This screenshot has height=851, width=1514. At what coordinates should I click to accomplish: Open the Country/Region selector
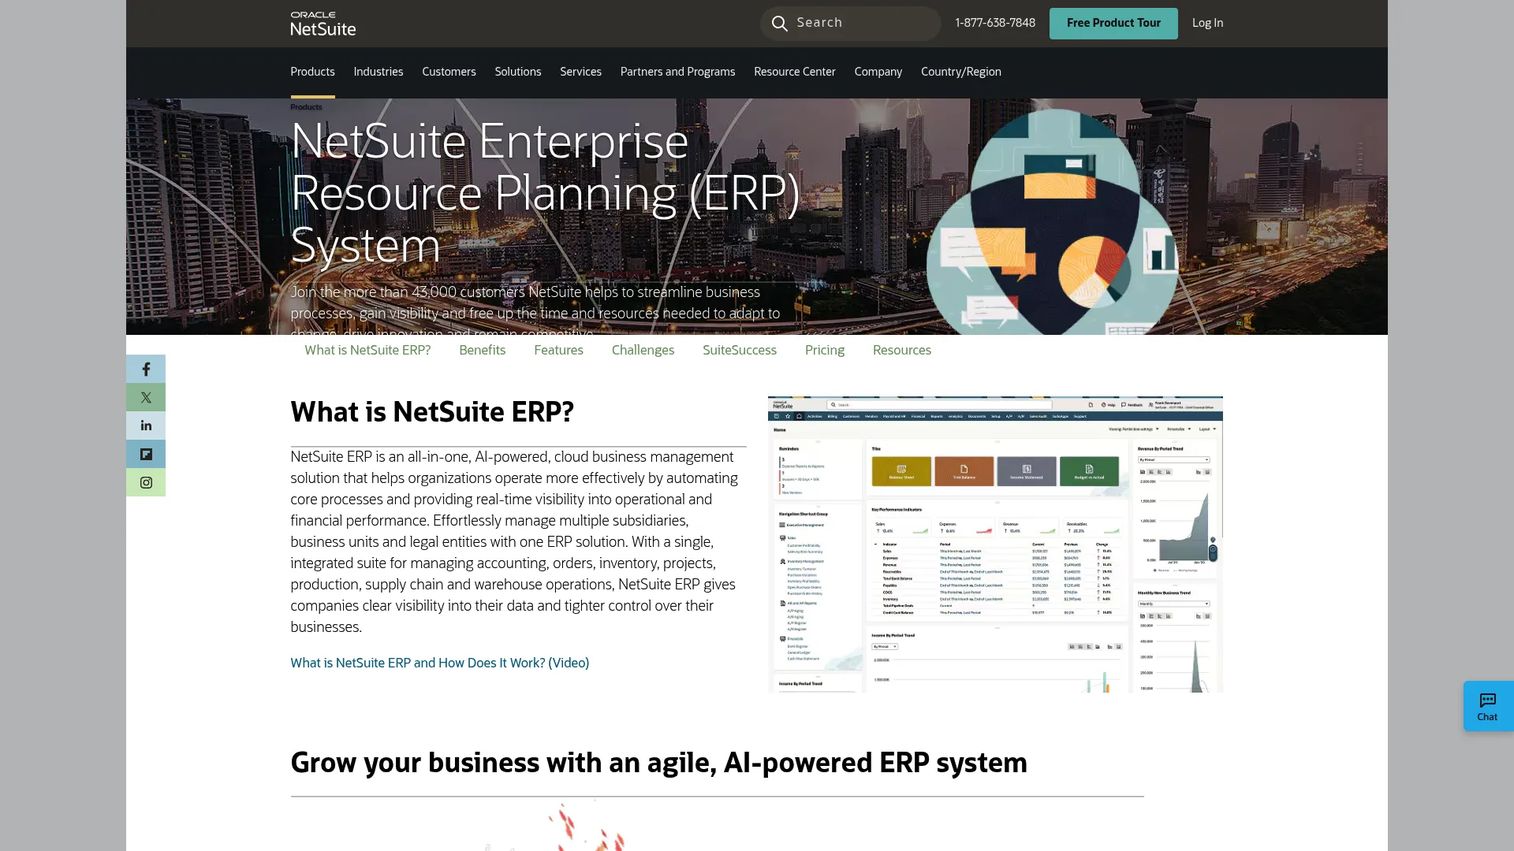[961, 72]
